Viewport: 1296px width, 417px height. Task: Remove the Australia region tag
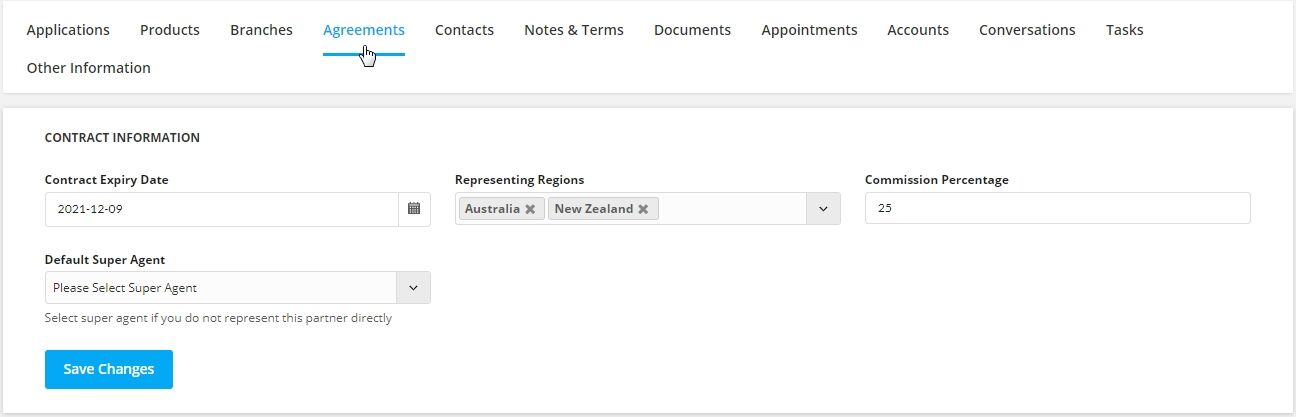pyautogui.click(x=530, y=209)
